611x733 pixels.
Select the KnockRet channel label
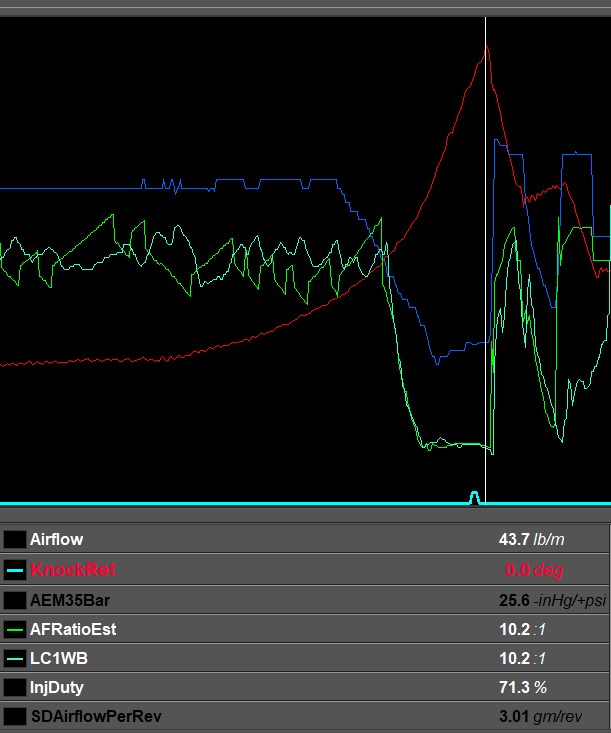[x=73, y=570]
